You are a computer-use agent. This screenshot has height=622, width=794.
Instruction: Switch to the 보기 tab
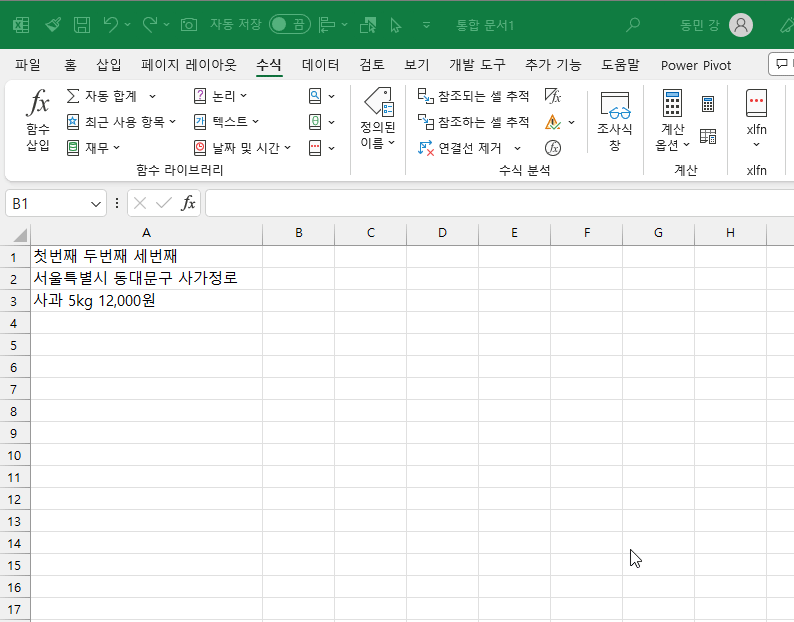(x=416, y=65)
